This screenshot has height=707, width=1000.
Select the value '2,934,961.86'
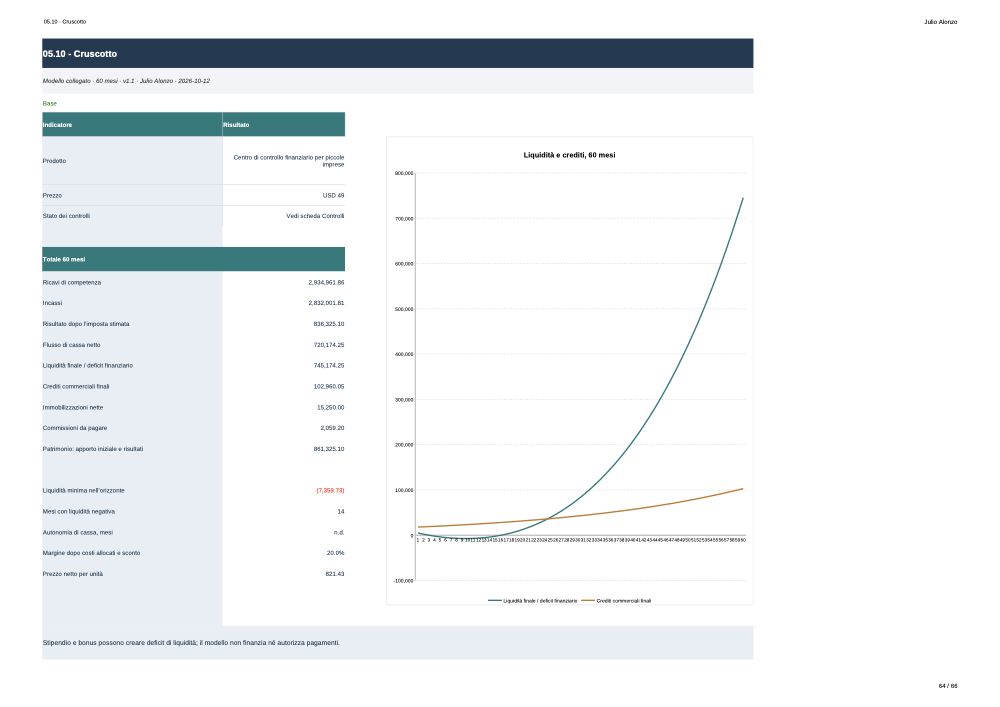coord(326,282)
